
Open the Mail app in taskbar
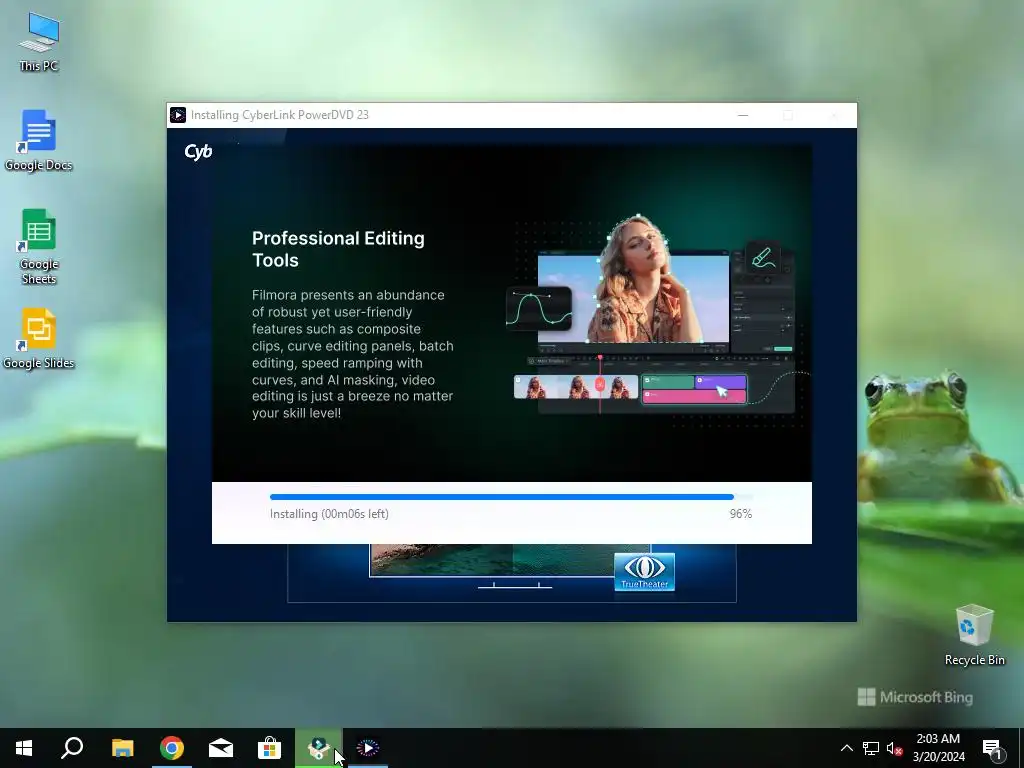[x=221, y=748]
